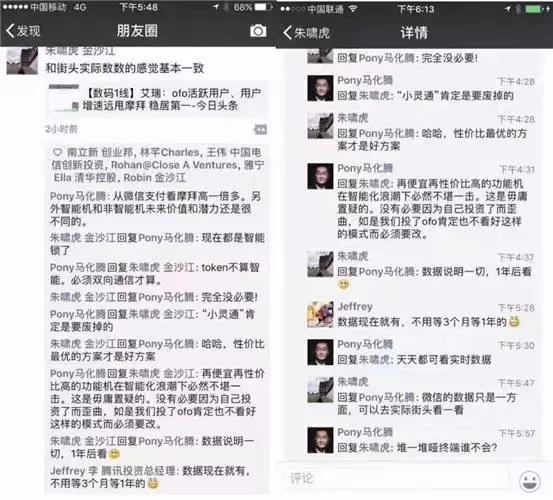Open Jeffrey's avatar in comment list
Image resolution: width=553 pixels, height=500 pixels.
click(x=320, y=315)
